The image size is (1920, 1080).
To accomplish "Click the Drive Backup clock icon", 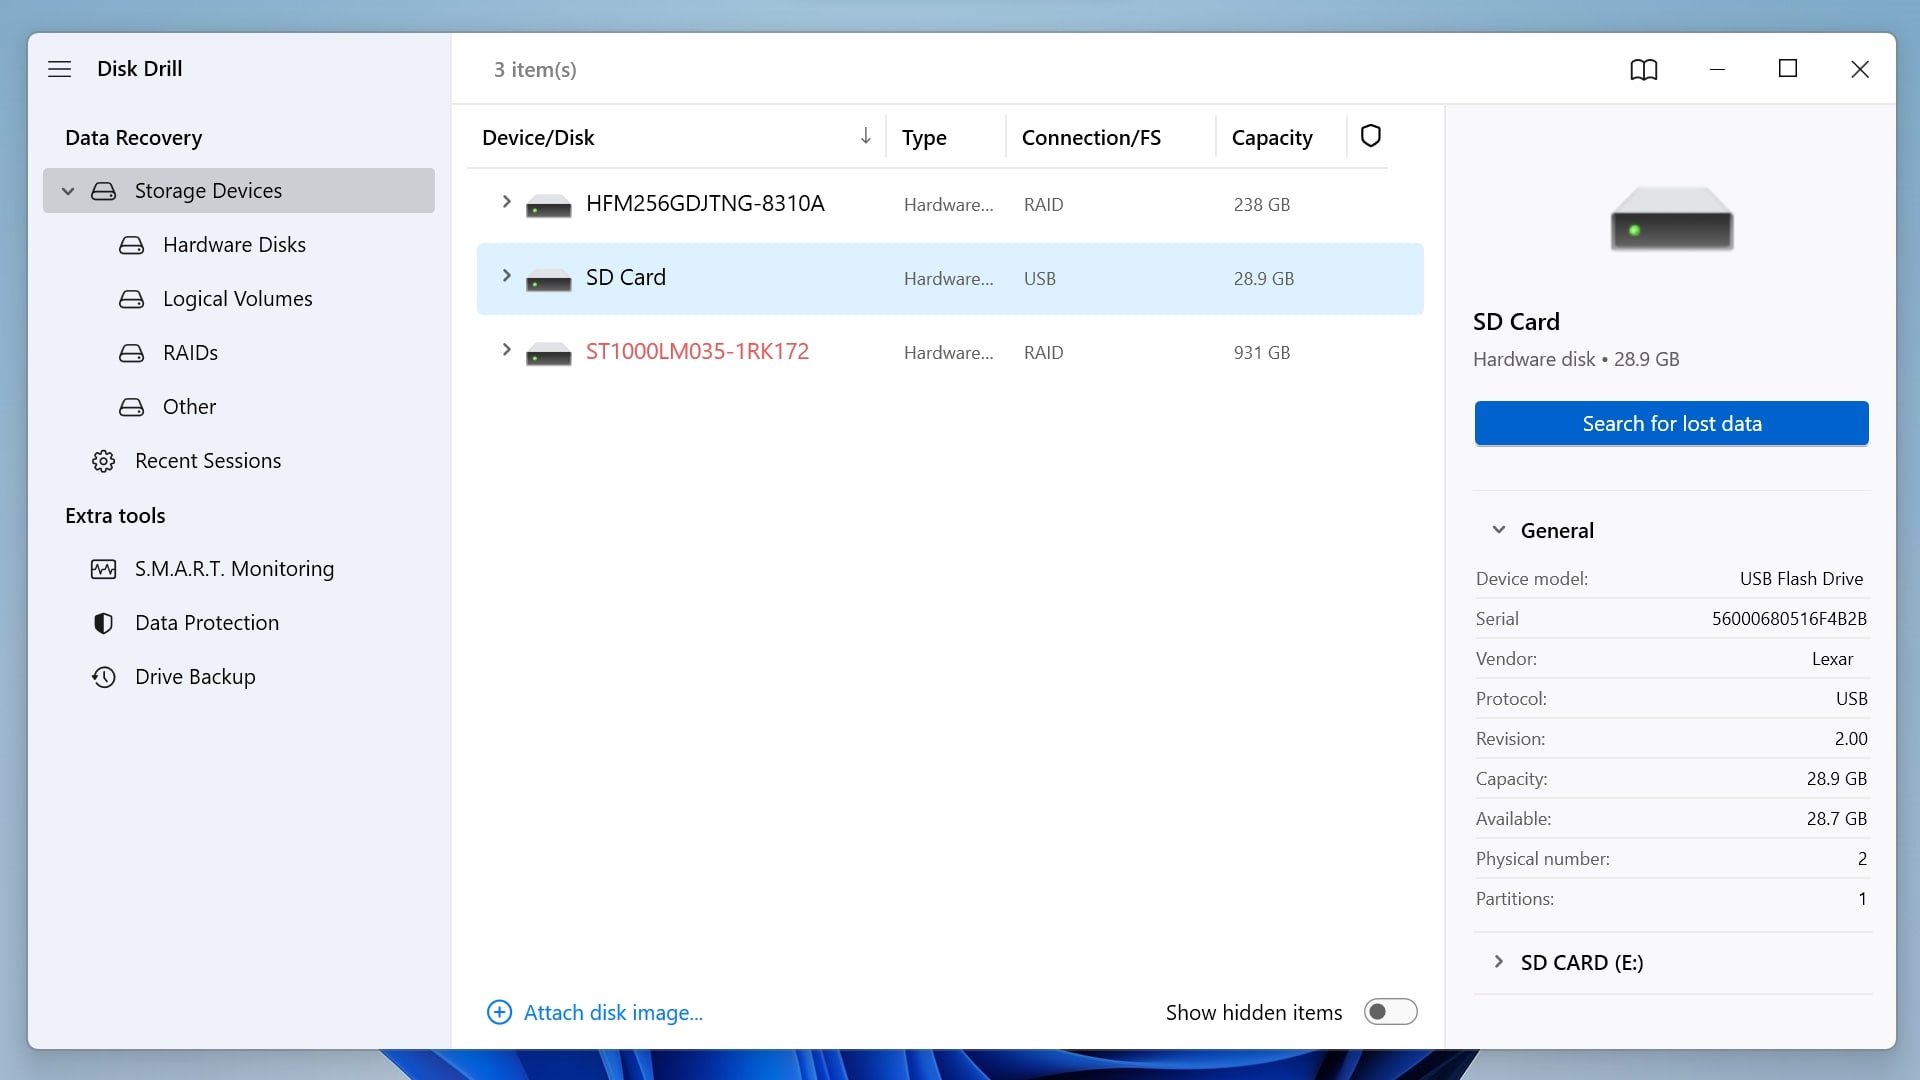I will [104, 677].
